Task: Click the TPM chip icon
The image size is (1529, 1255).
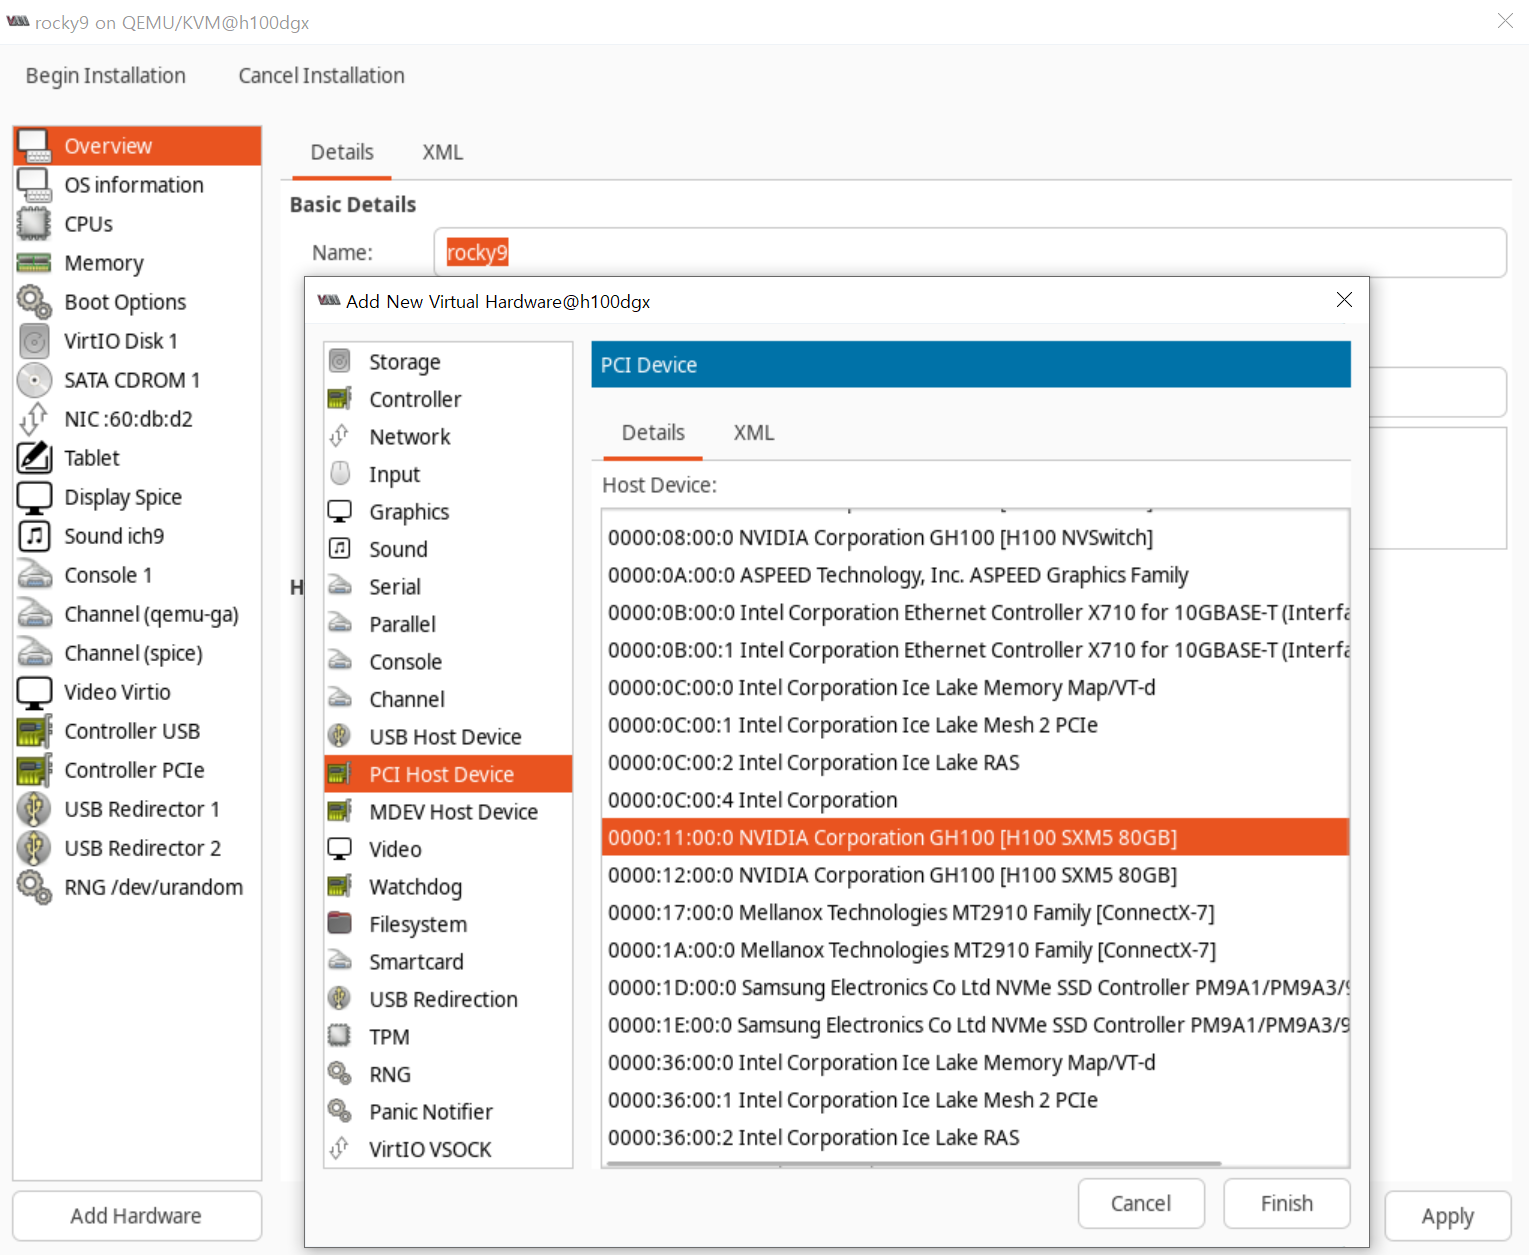Action: click(x=340, y=1036)
